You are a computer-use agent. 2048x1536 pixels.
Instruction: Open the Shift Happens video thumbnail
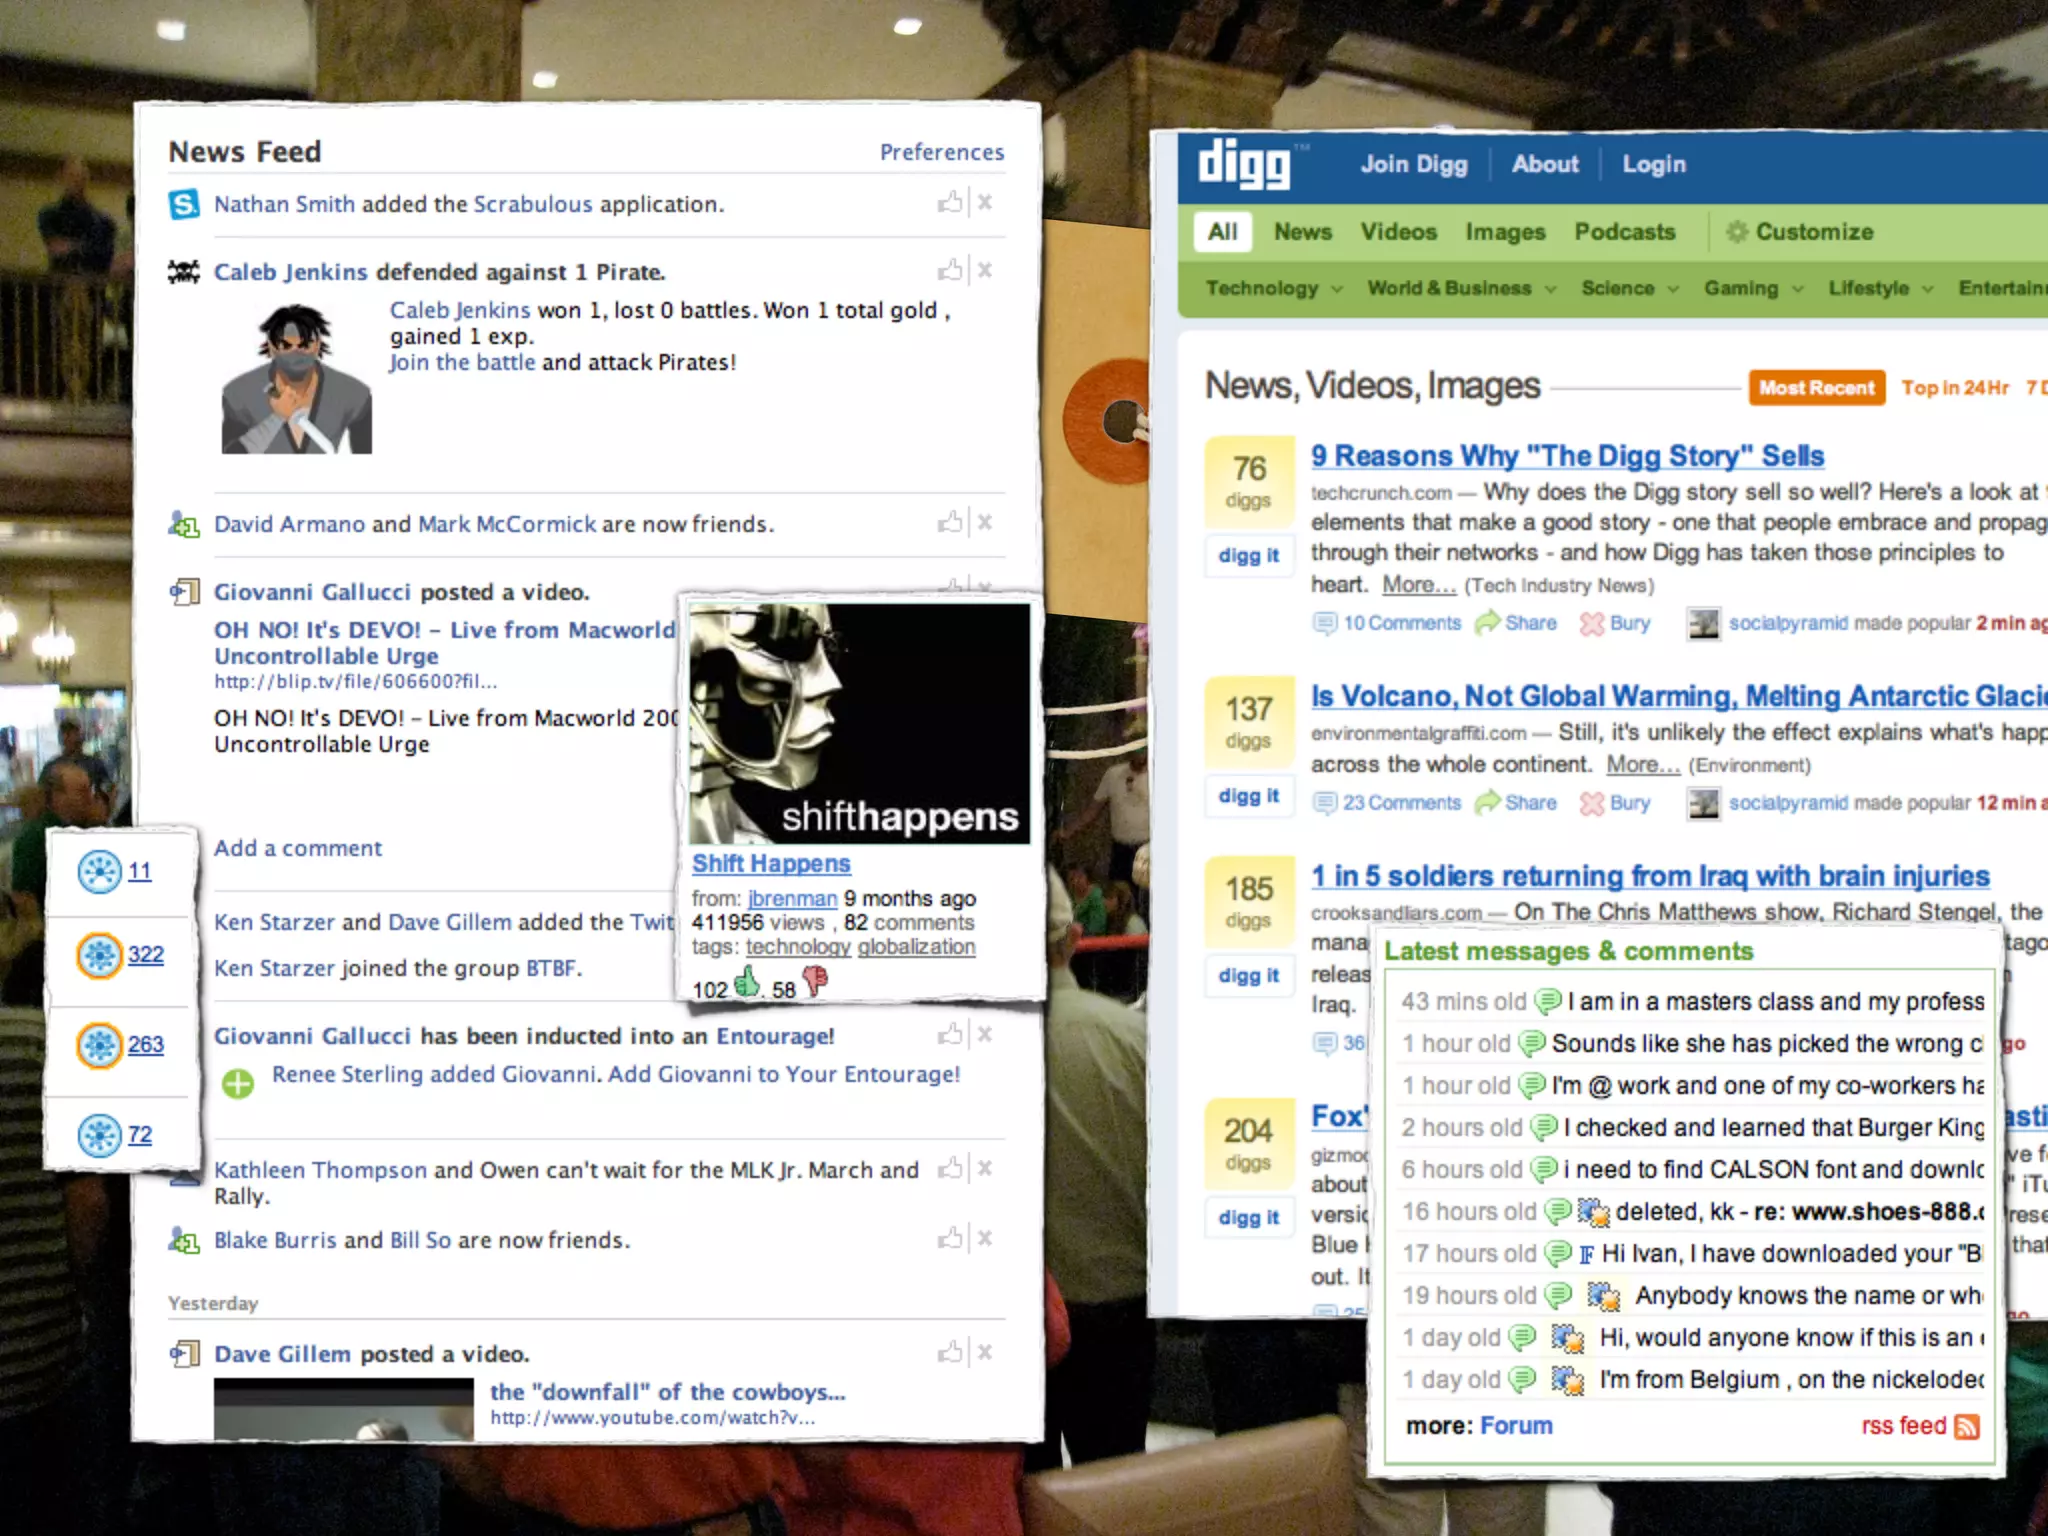click(859, 724)
